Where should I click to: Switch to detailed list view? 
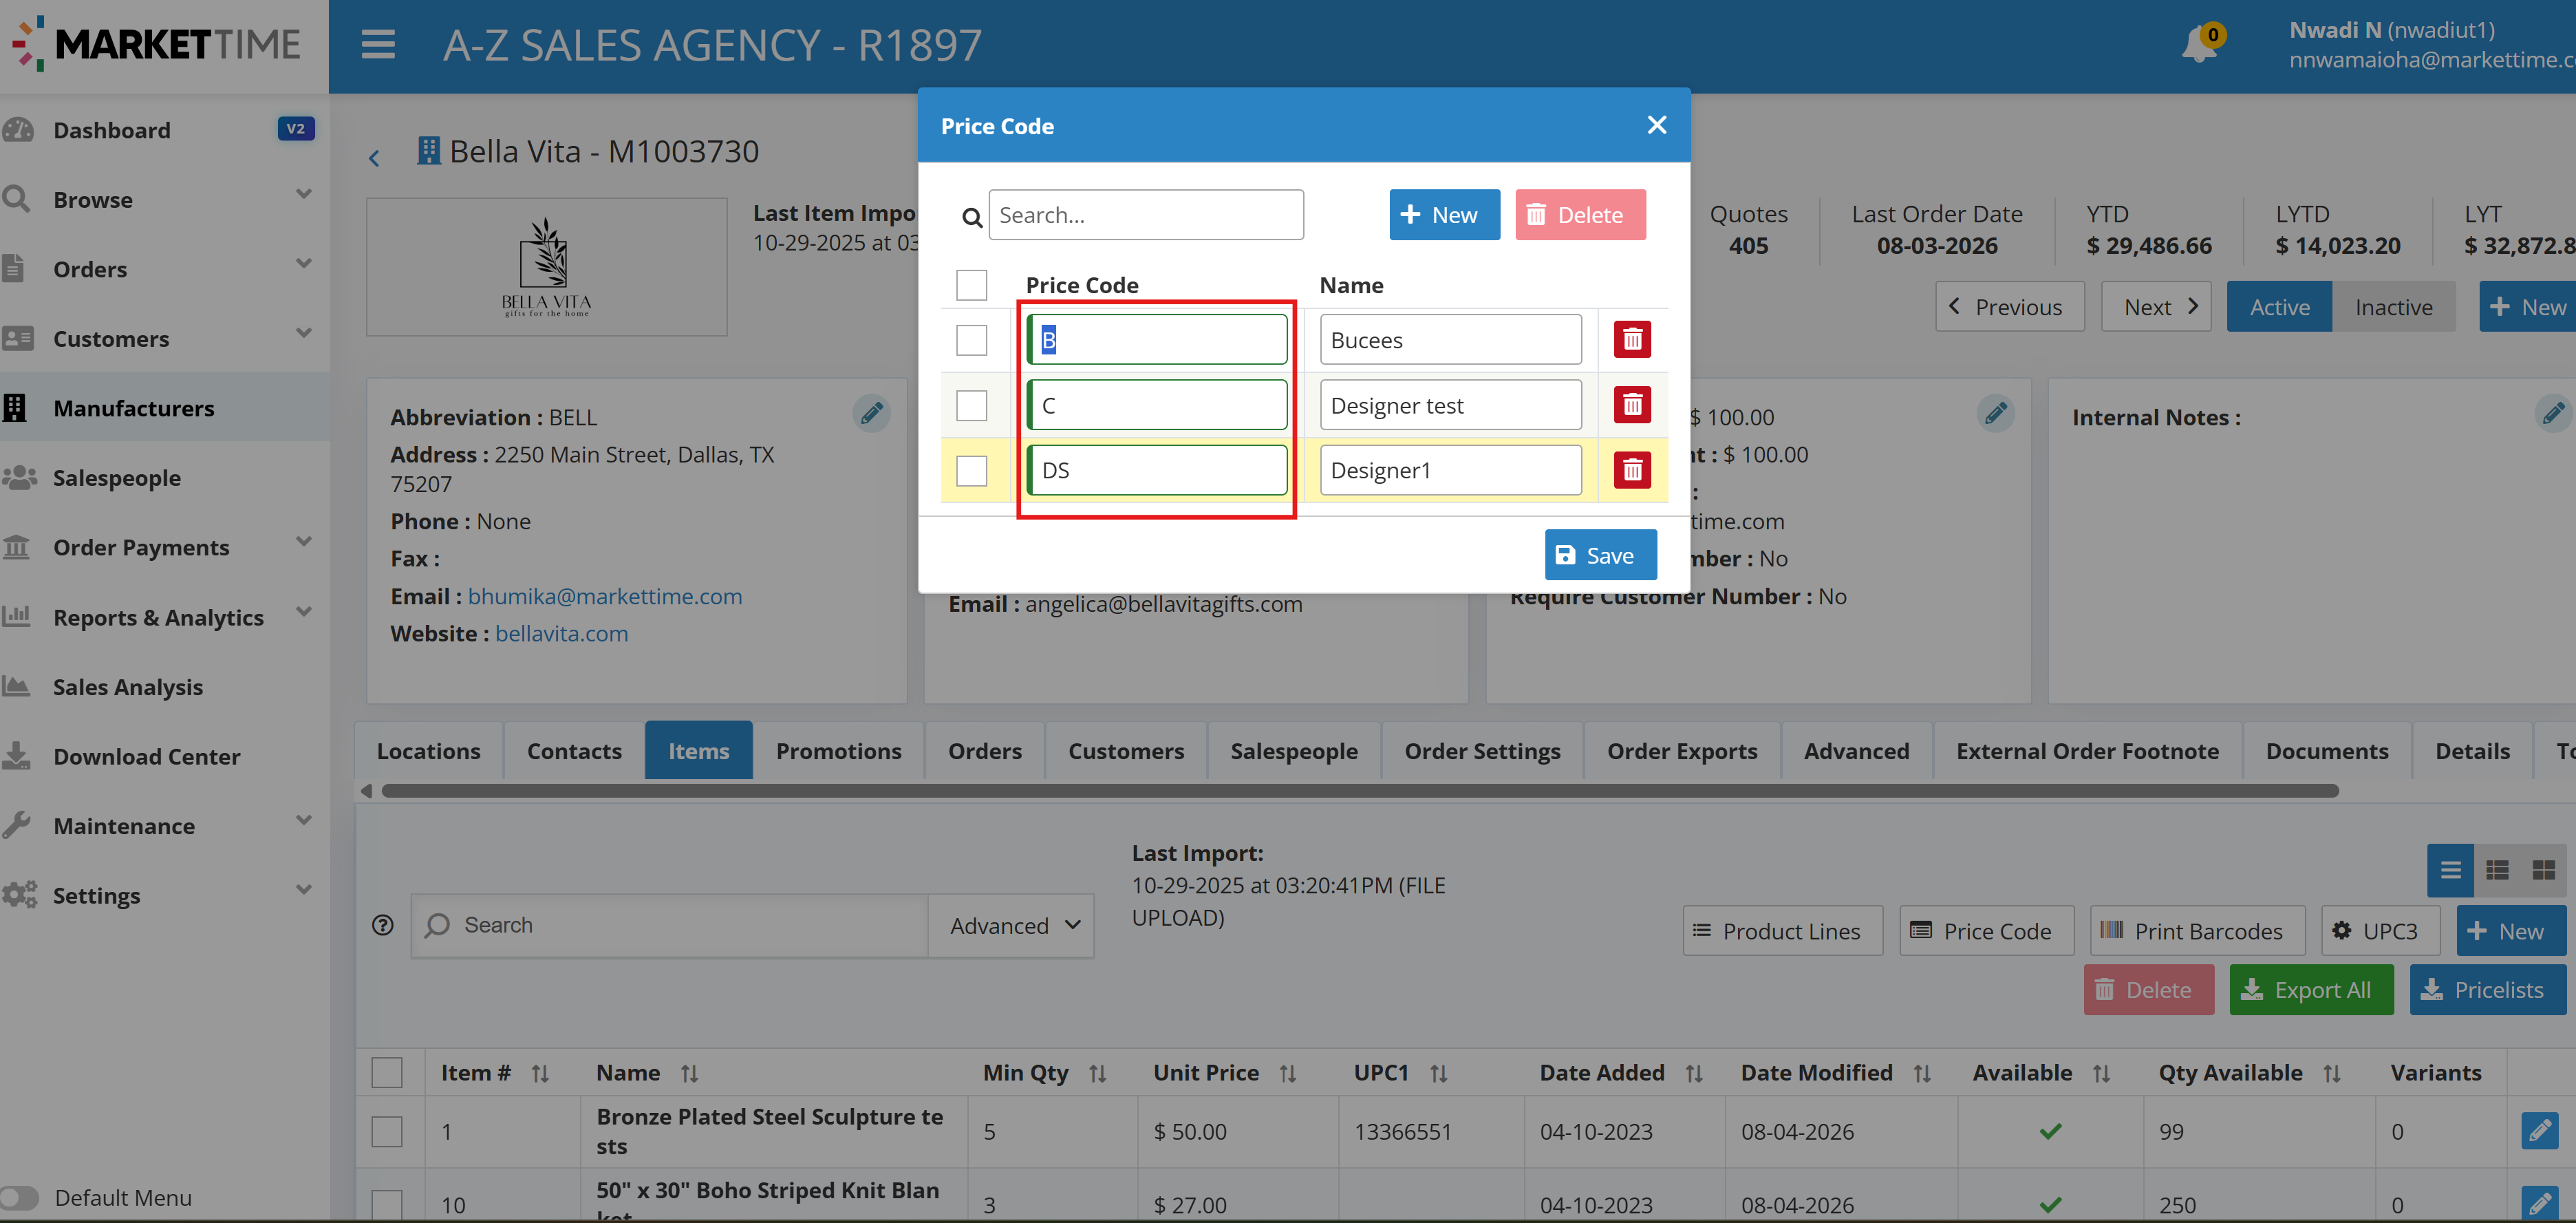[x=2497, y=870]
